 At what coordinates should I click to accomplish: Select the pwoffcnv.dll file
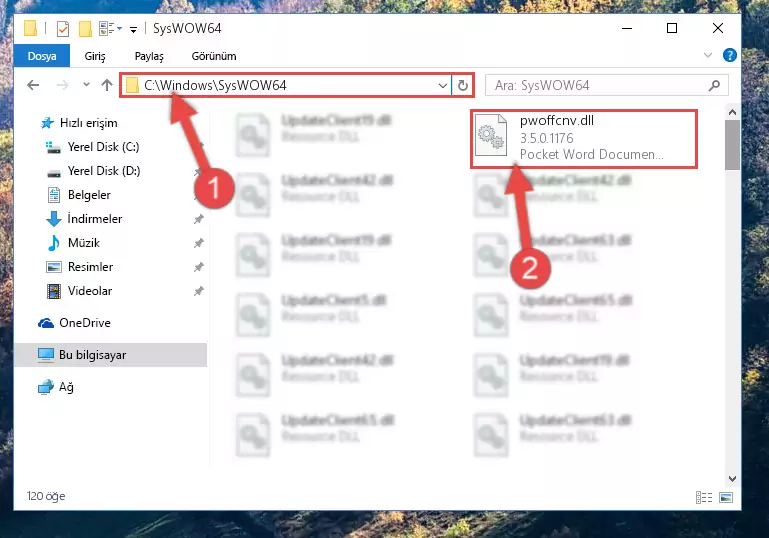[584, 139]
